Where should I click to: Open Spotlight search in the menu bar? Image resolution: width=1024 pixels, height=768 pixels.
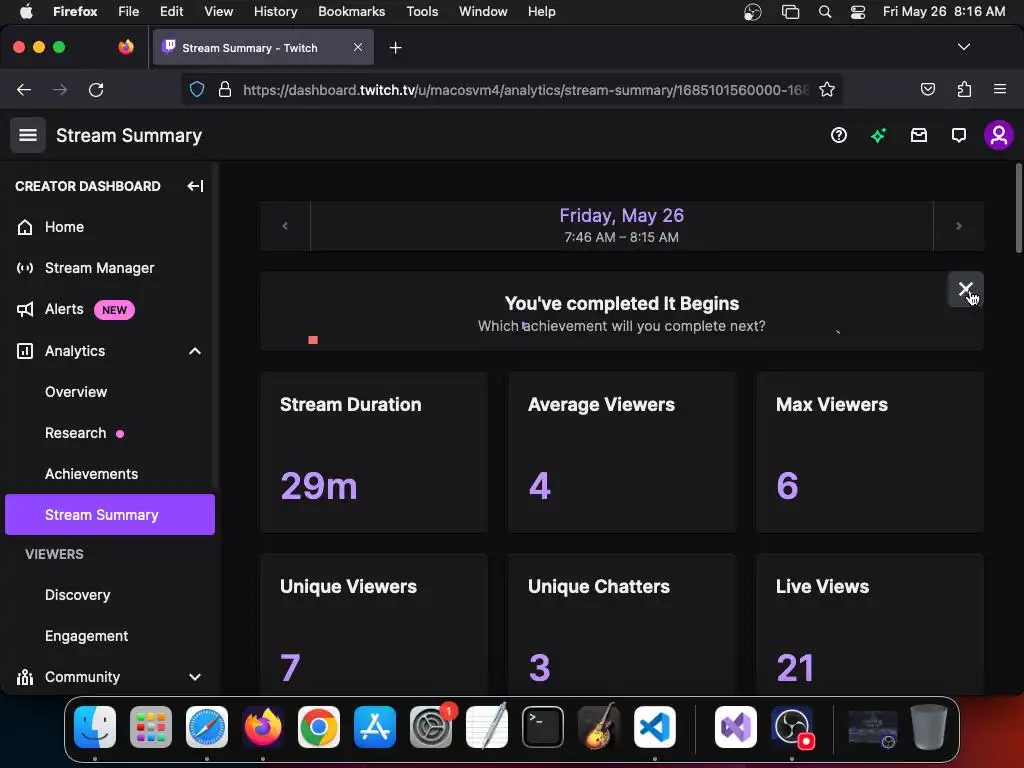tap(825, 12)
